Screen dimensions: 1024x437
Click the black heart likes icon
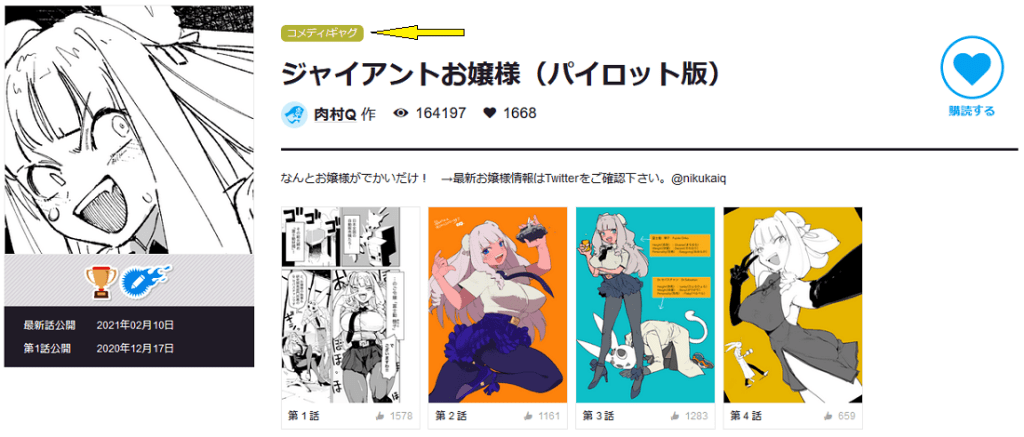[490, 114]
